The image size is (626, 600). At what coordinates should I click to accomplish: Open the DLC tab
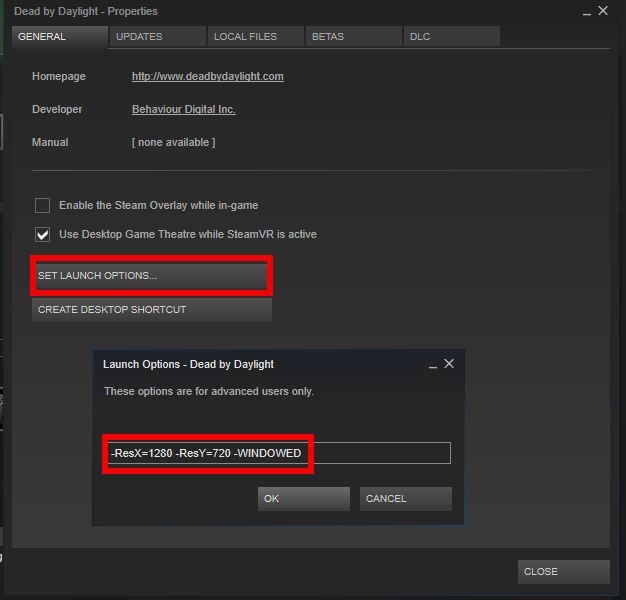tap(452, 37)
